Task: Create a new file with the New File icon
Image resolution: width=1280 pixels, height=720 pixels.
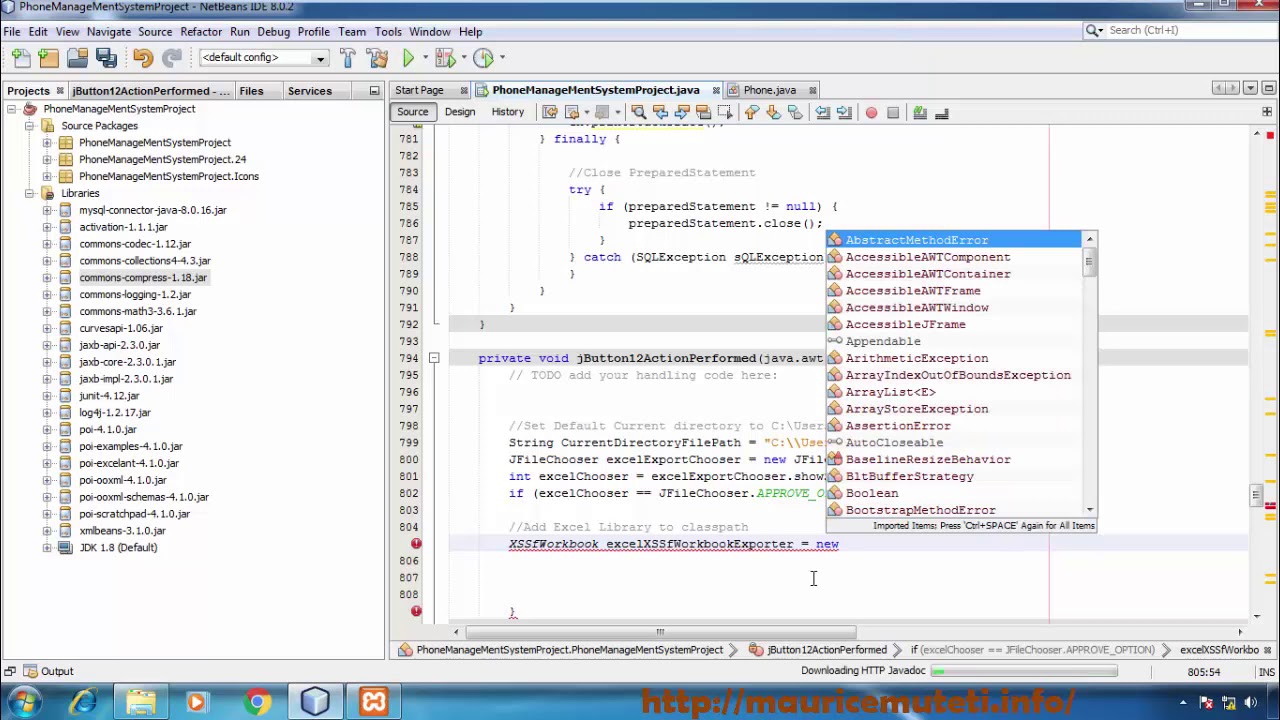Action: 22,58
